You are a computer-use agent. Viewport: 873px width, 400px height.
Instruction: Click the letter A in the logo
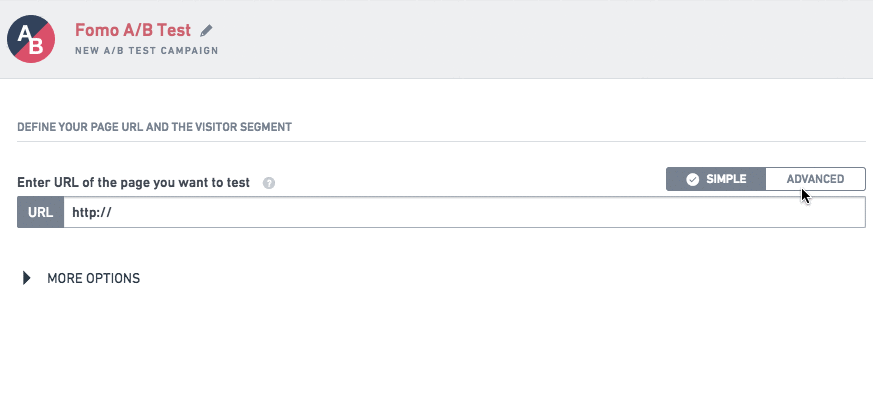pos(24,33)
